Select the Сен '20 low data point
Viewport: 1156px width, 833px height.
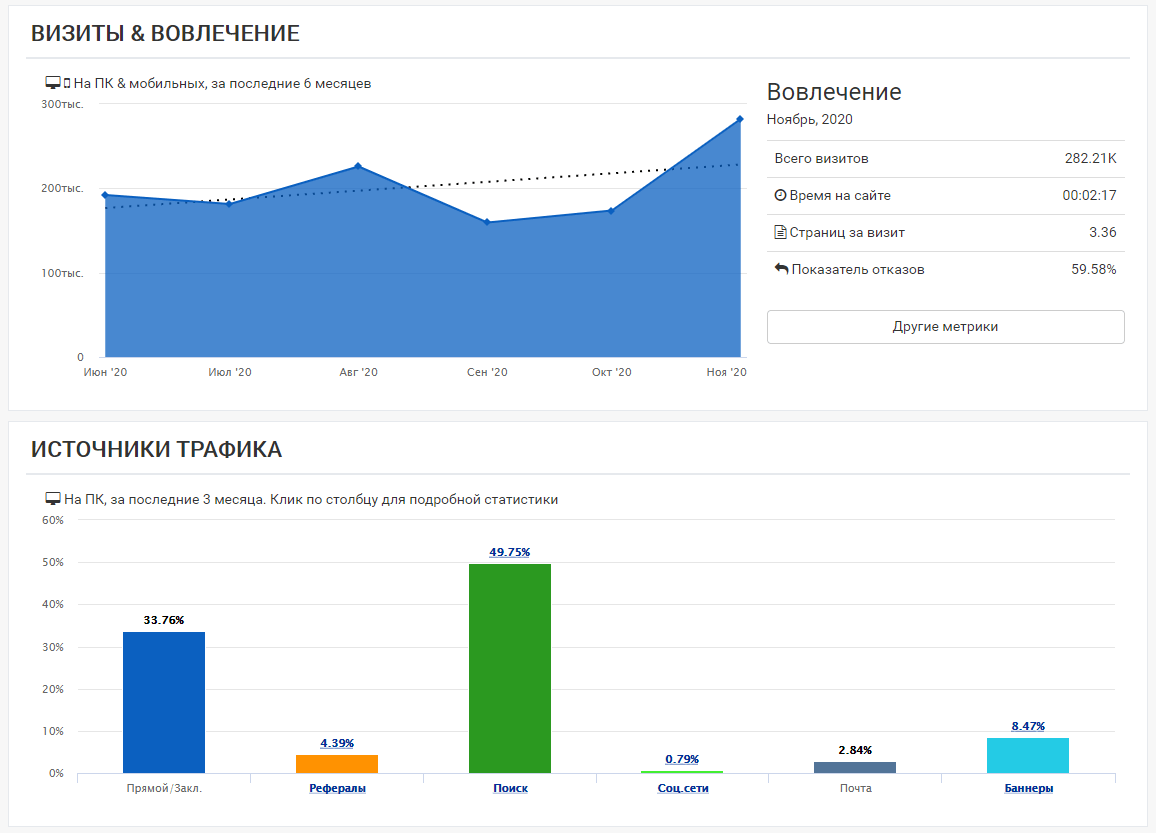click(487, 222)
